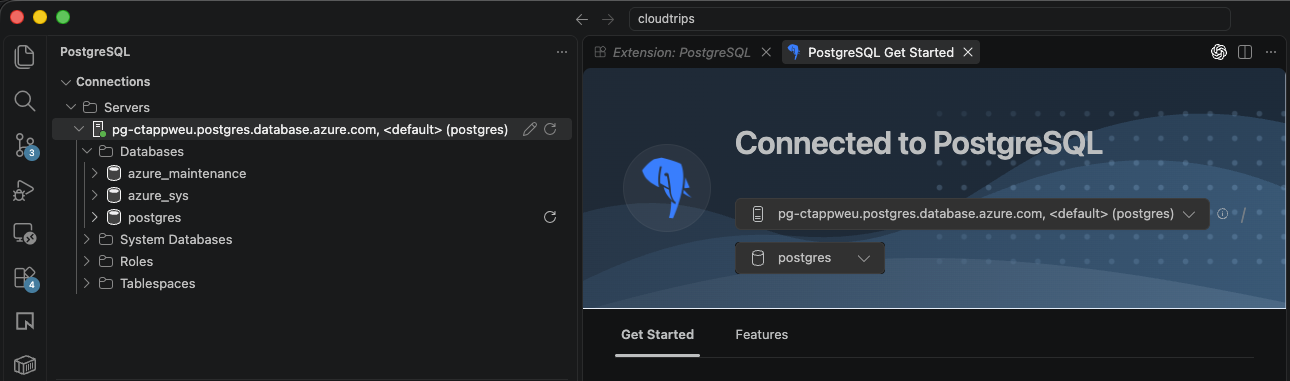This screenshot has height=381, width=1290.
Task: Select the azure_maintenance database row
Action: click(x=311, y=173)
